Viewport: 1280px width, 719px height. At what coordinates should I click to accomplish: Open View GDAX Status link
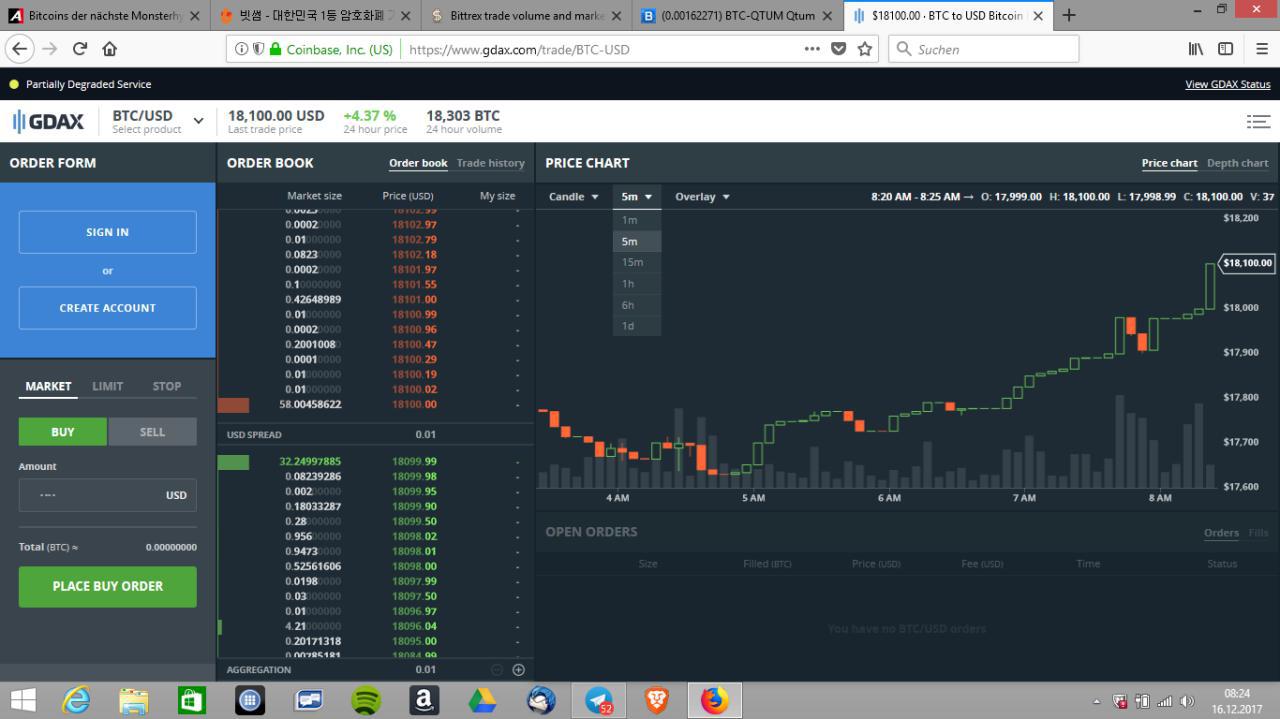(1227, 84)
